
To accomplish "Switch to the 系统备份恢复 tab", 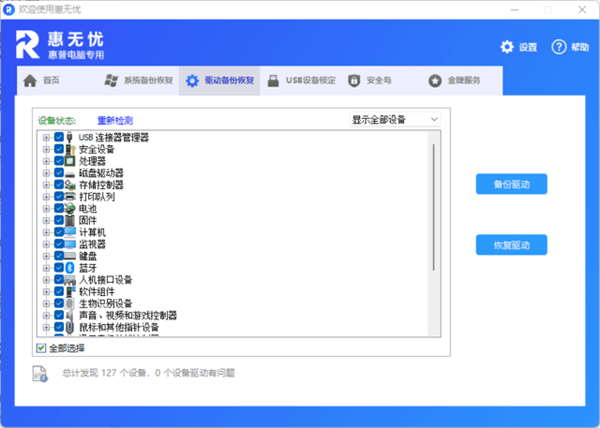I will (138, 80).
